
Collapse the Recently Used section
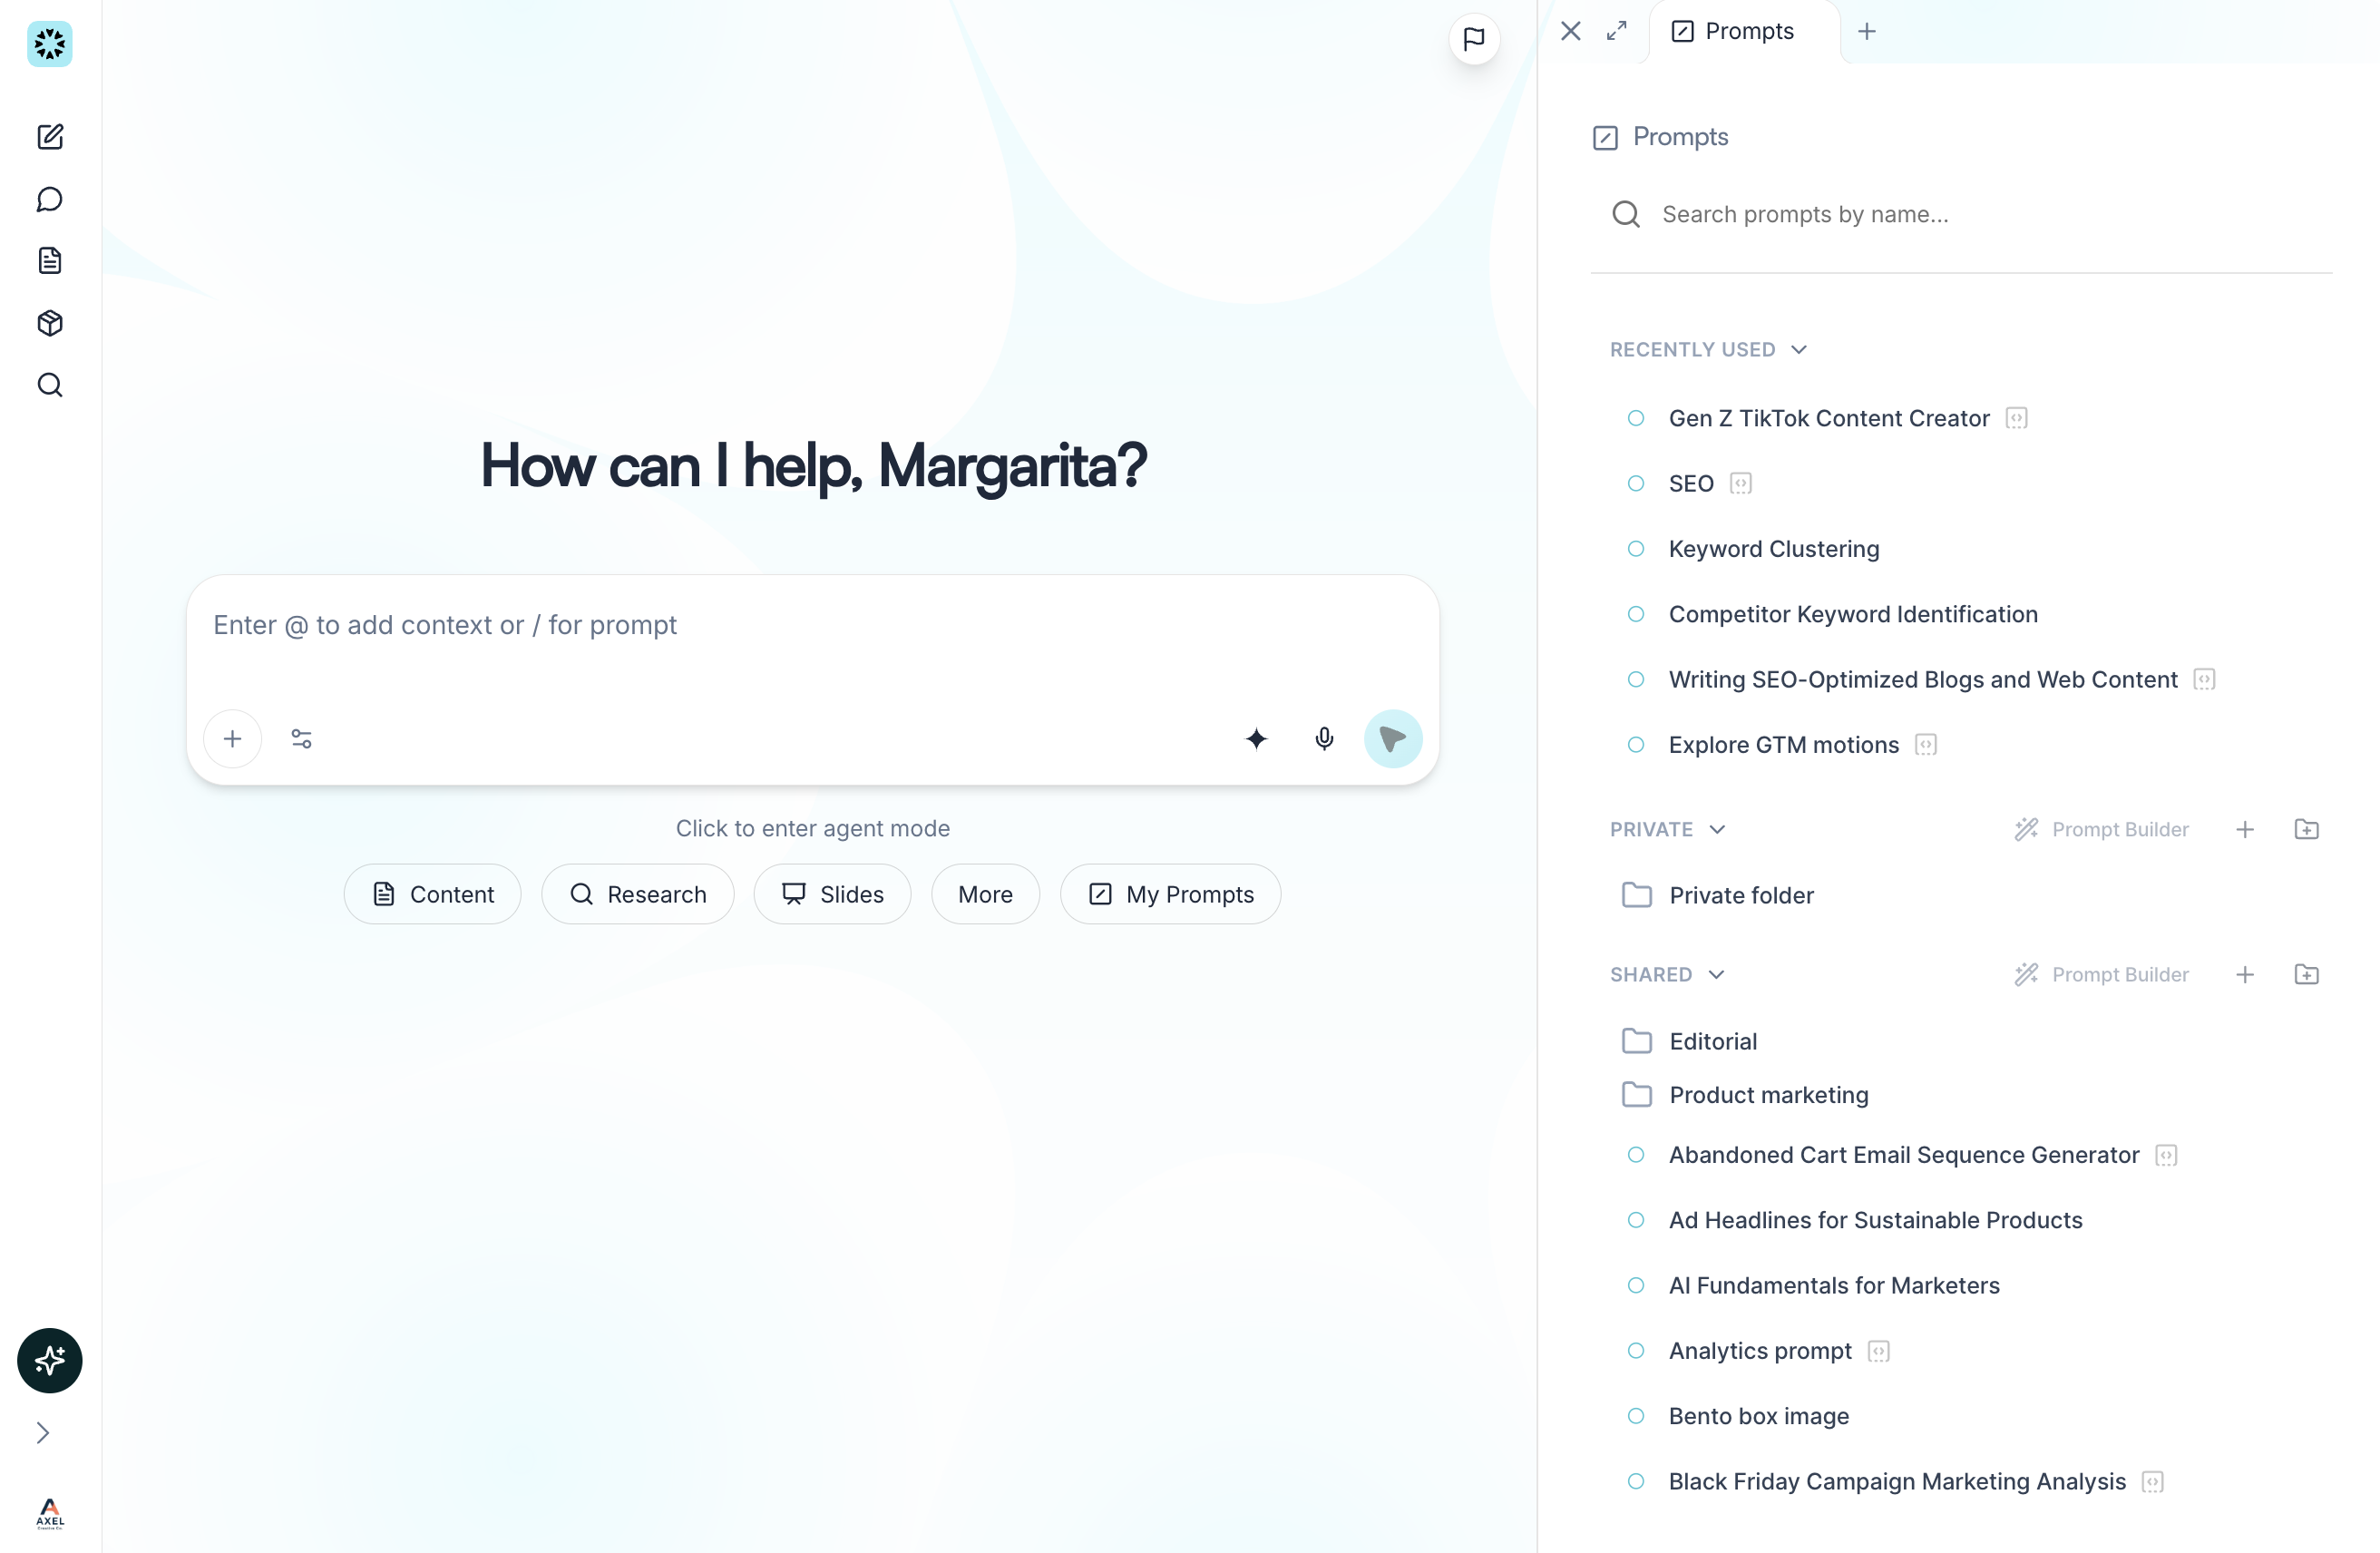pos(1798,350)
